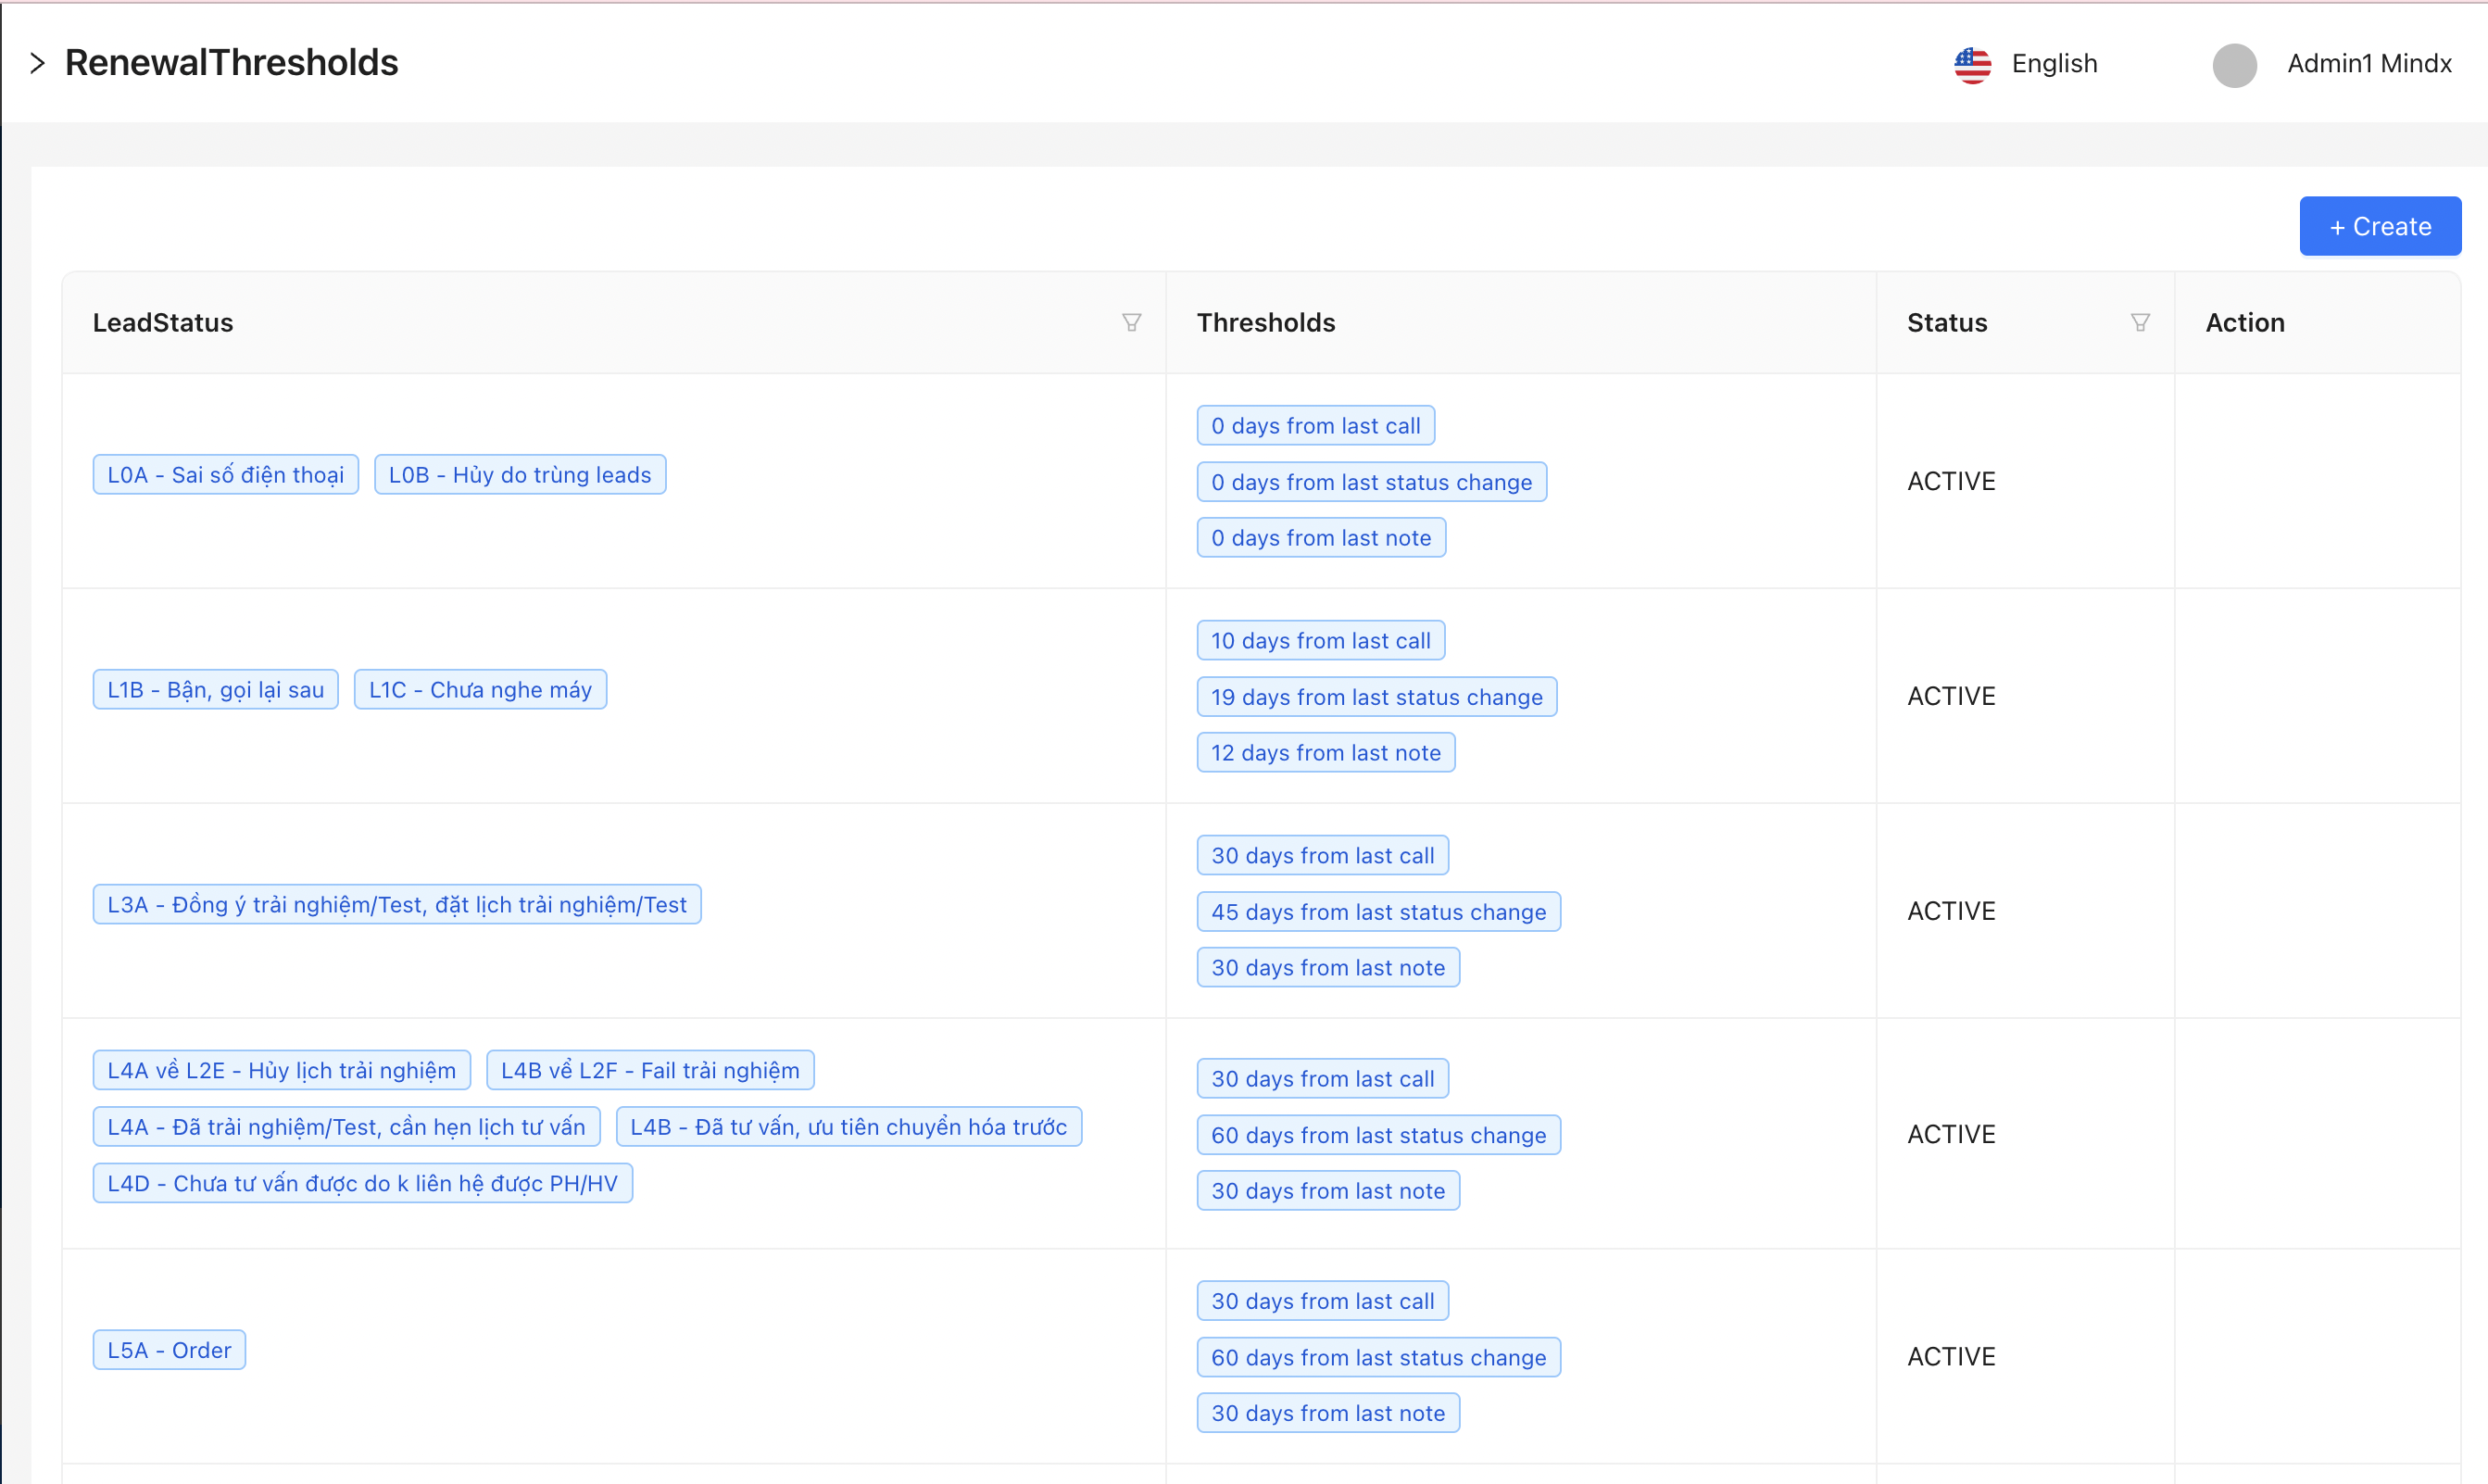This screenshot has width=2488, height=1484.
Task: Click the L1B - Bận, gọi lại sau tag
Action: point(215,689)
